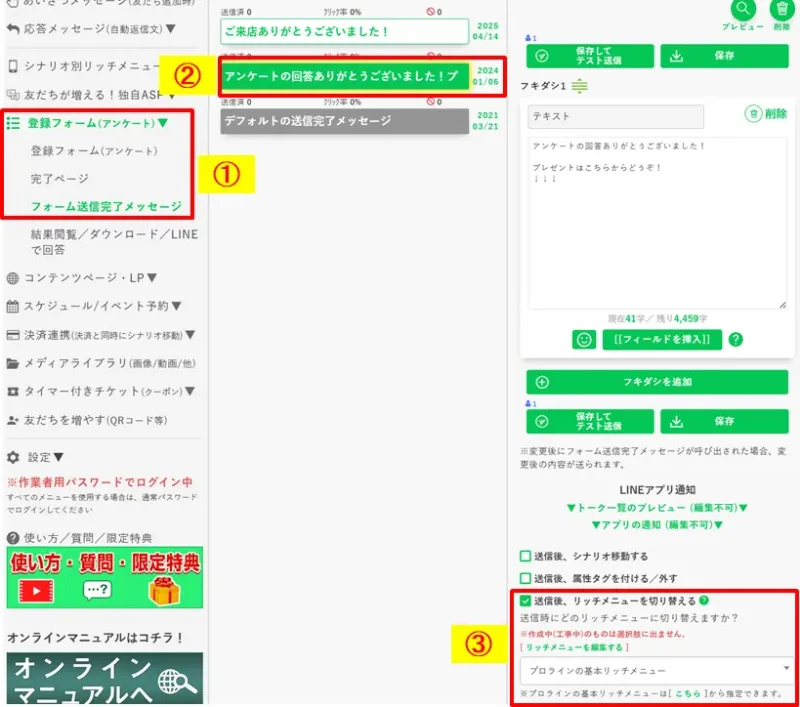Click the phone icon beside シナリオ別リッチメニュー
The width and height of the screenshot is (800, 707).
point(11,69)
